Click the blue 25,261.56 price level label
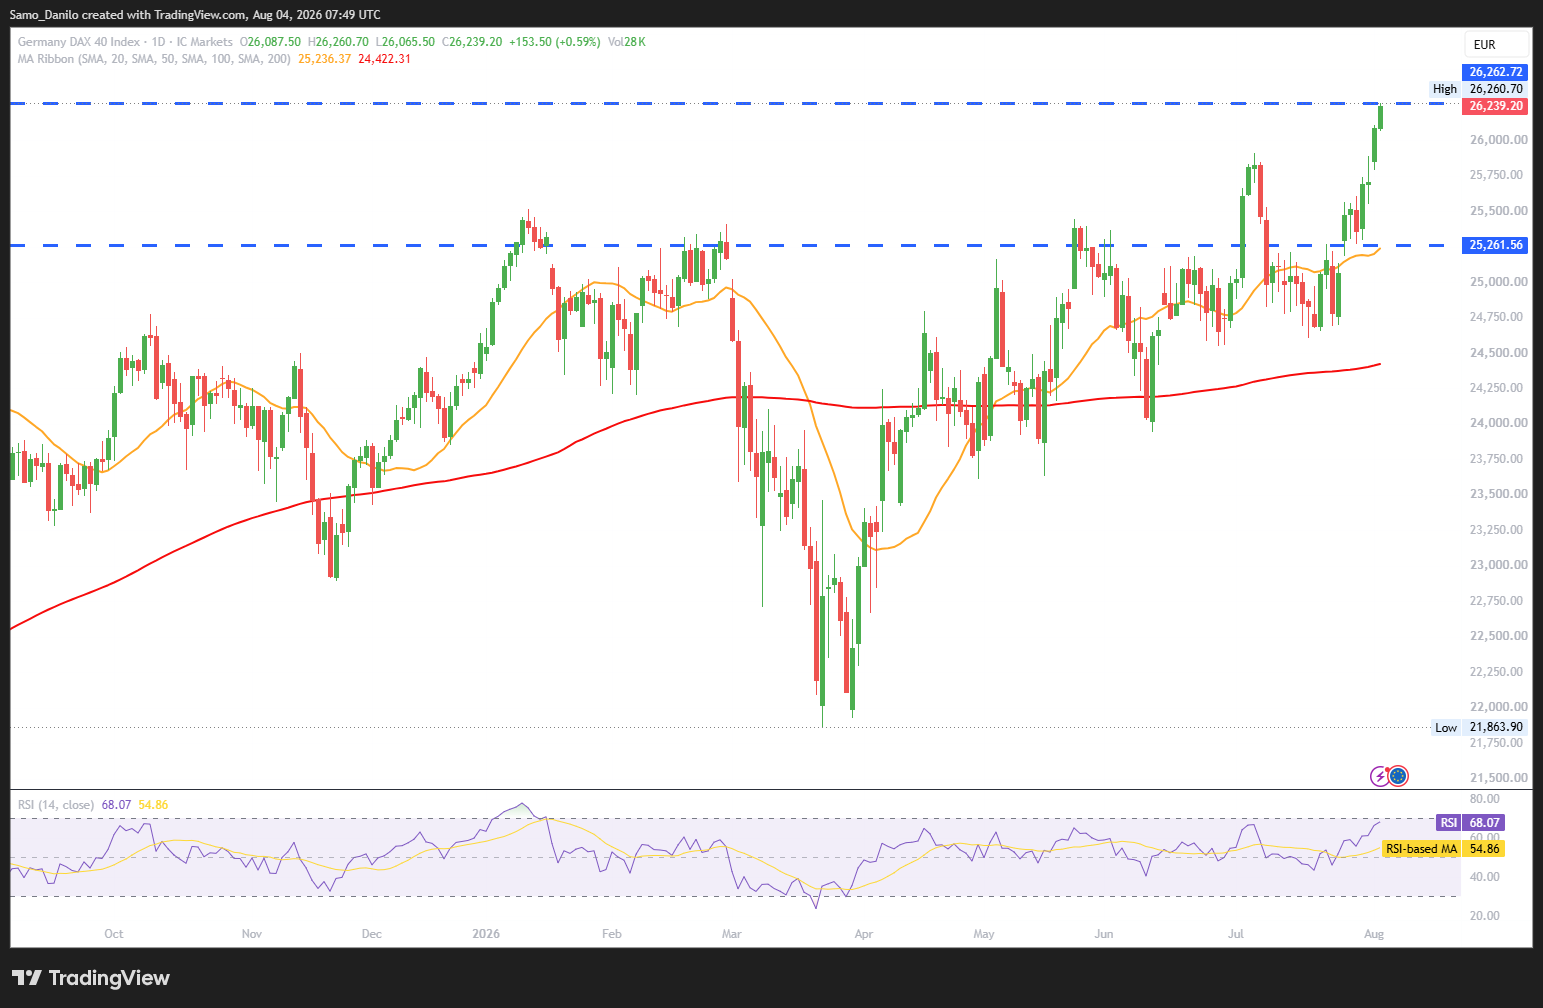The height and width of the screenshot is (1008, 1543). click(1495, 245)
